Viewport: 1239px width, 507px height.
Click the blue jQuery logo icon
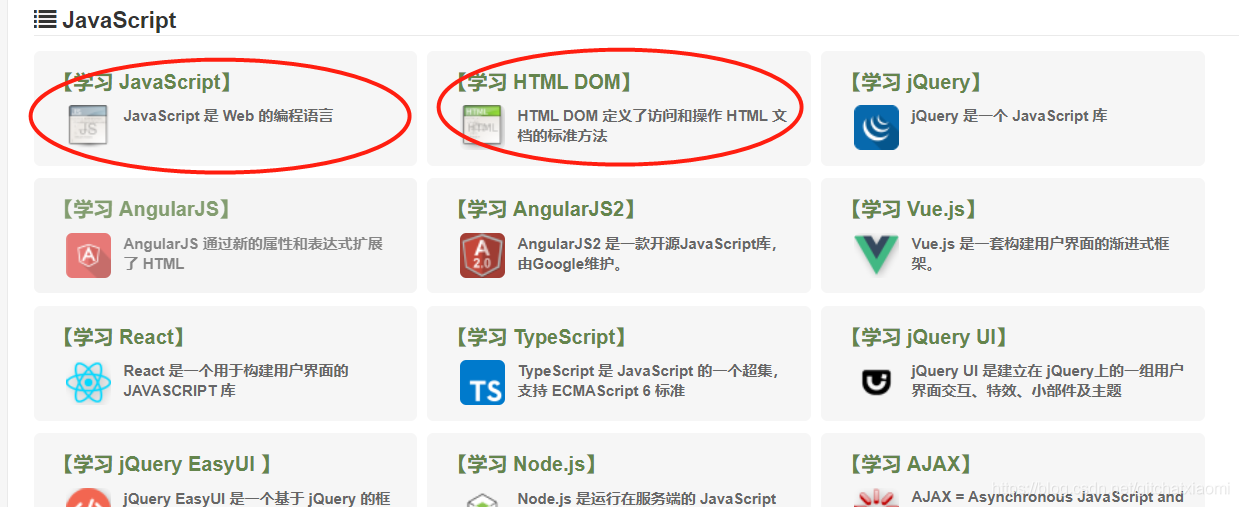[x=876, y=127]
